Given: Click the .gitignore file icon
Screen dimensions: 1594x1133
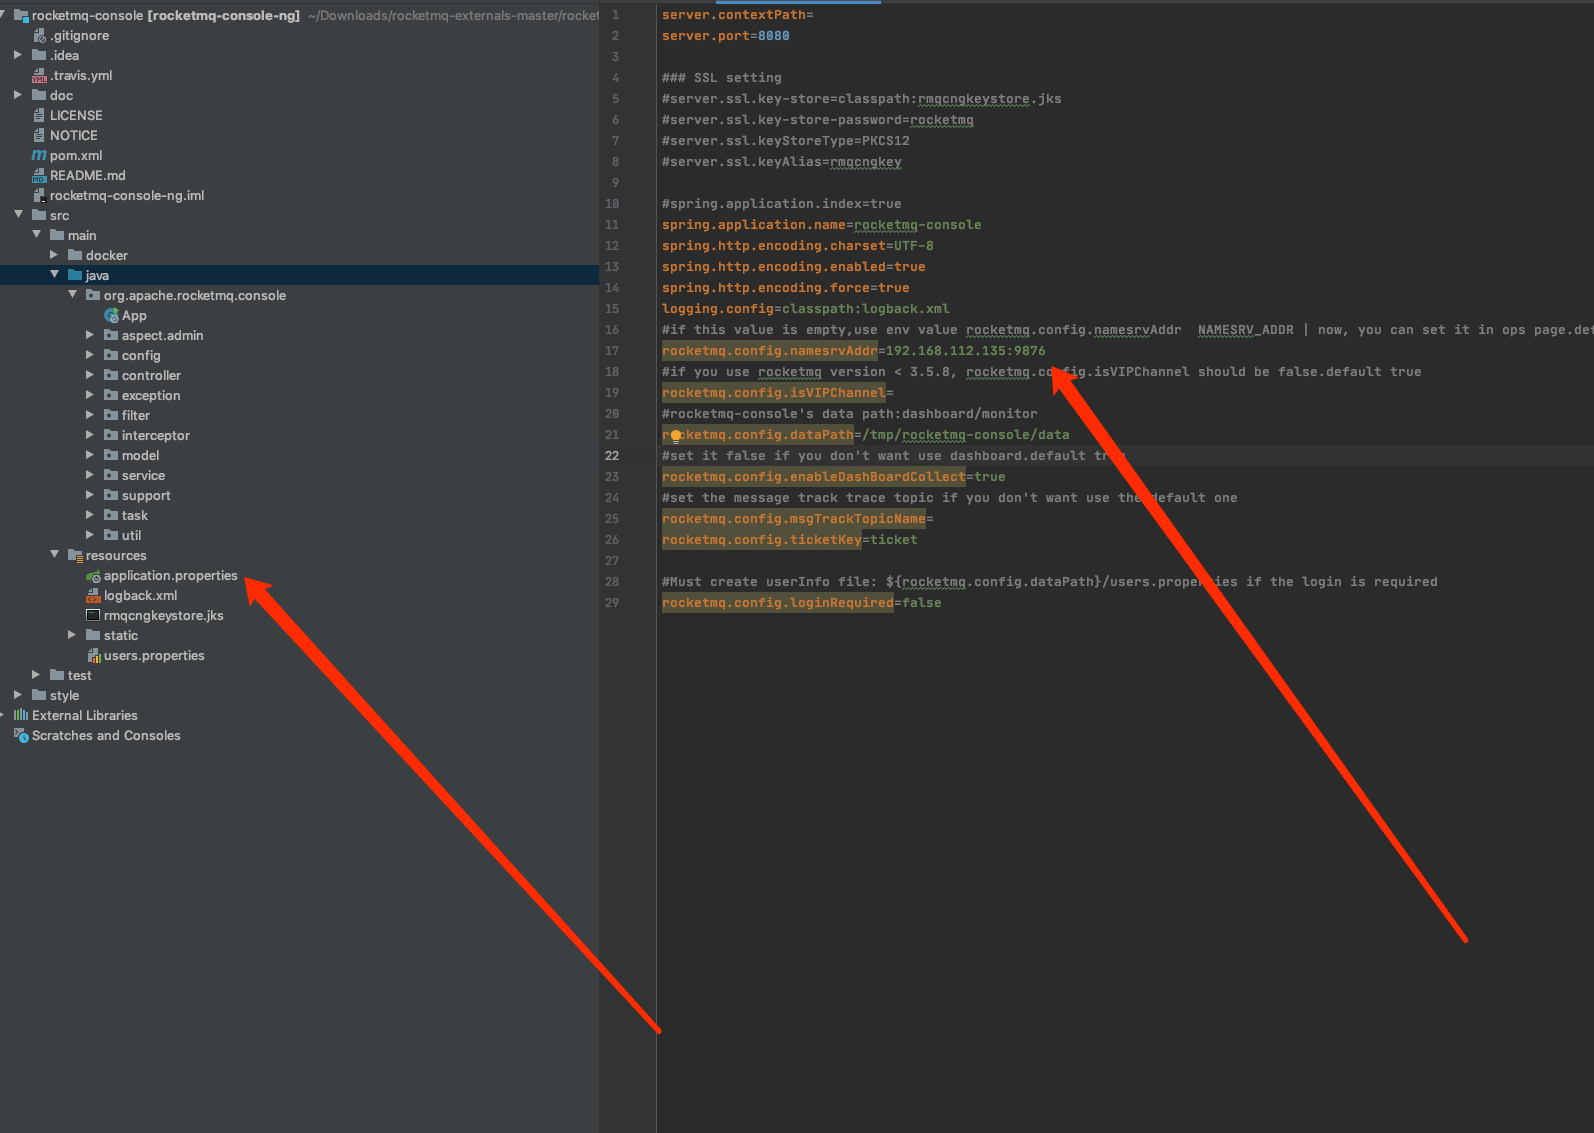Looking at the screenshot, I should (x=39, y=36).
